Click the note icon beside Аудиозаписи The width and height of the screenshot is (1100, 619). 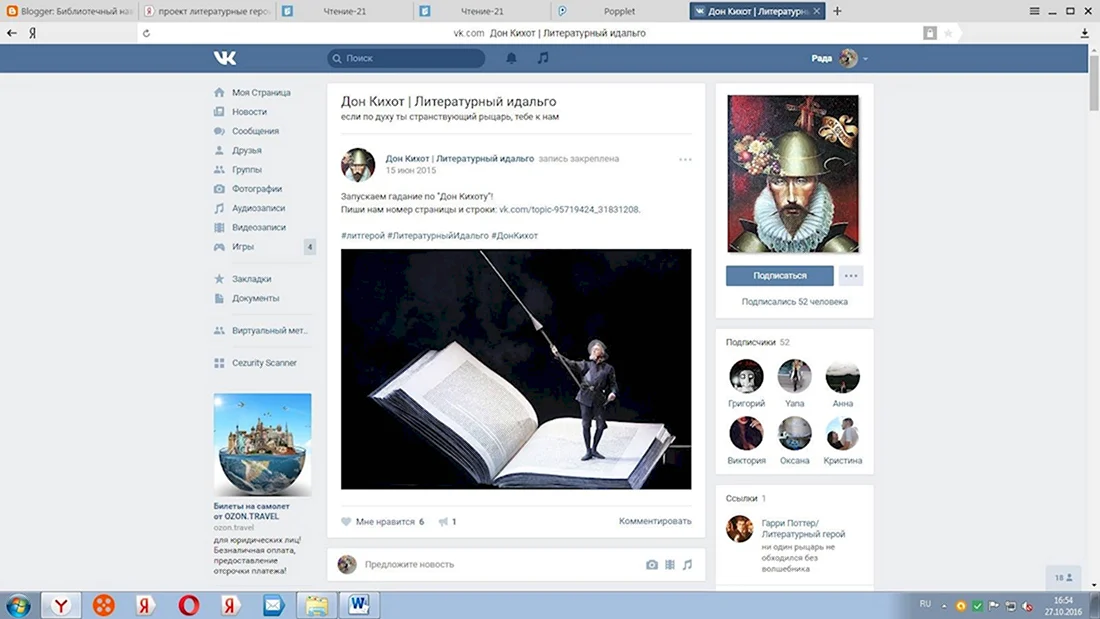[x=220, y=208]
